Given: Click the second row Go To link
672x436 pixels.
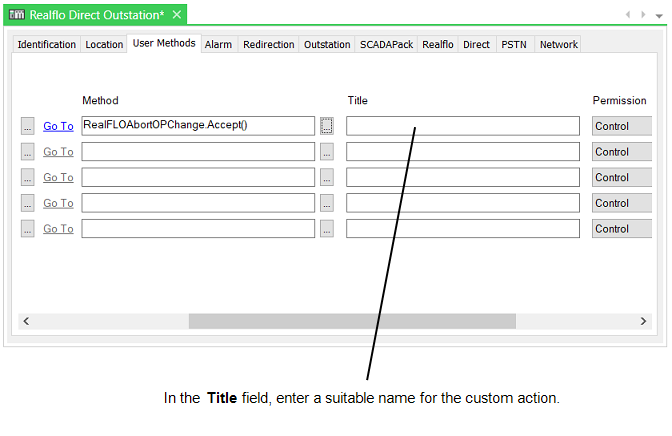Looking at the screenshot, I should coord(58,152).
